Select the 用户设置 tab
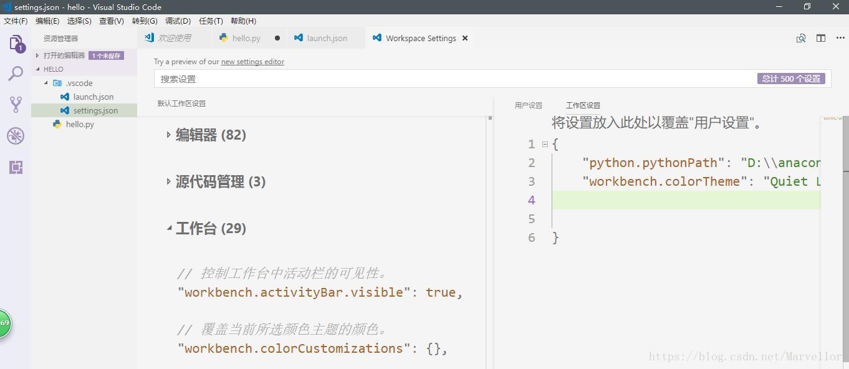849x369 pixels. [528, 106]
